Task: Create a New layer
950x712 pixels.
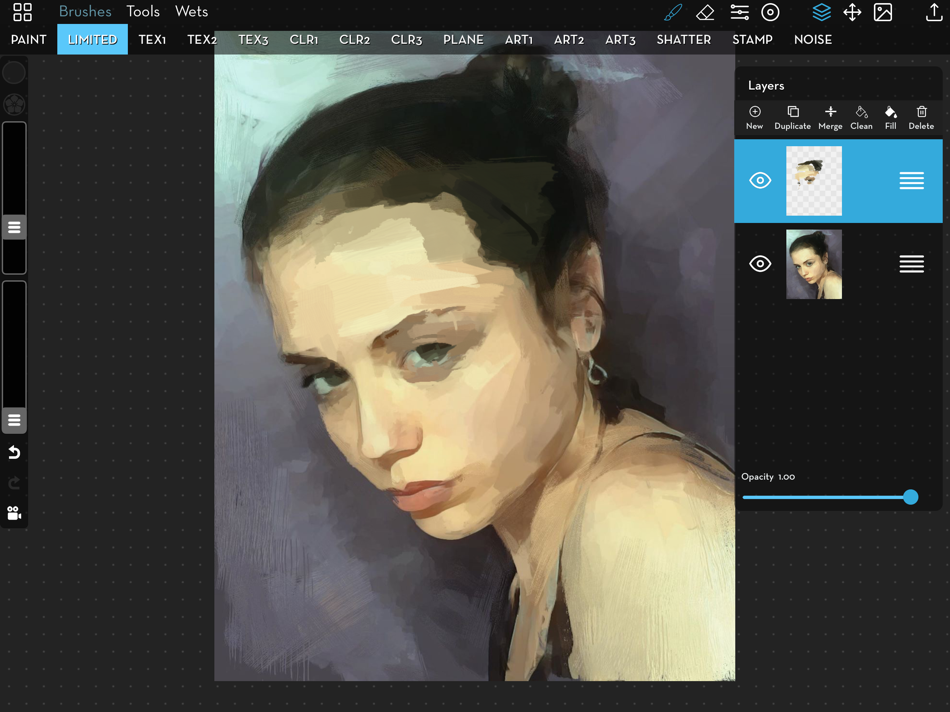Action: [754, 117]
